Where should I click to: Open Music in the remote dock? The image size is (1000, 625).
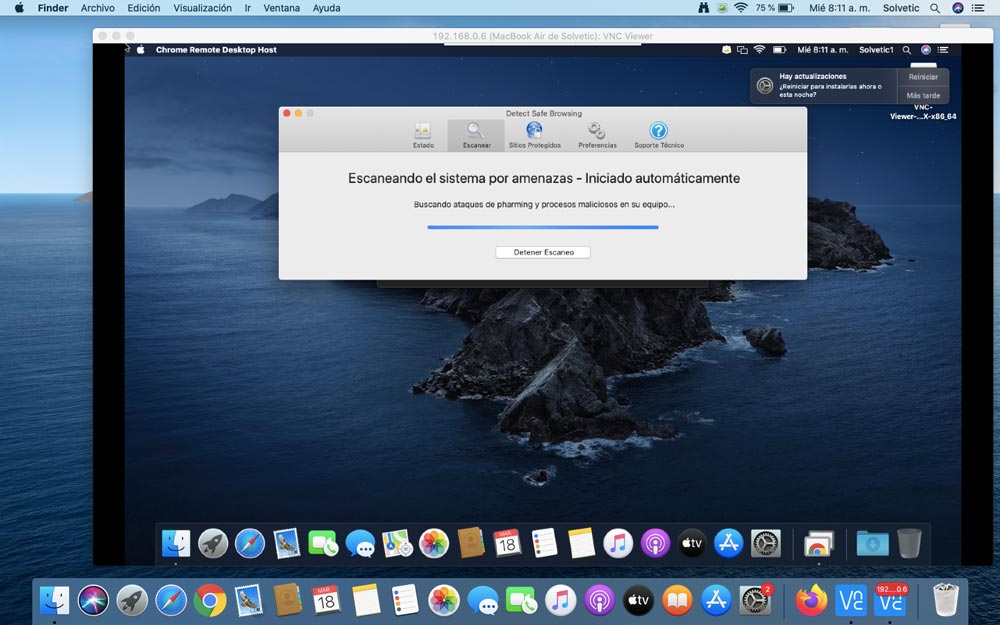click(x=618, y=544)
